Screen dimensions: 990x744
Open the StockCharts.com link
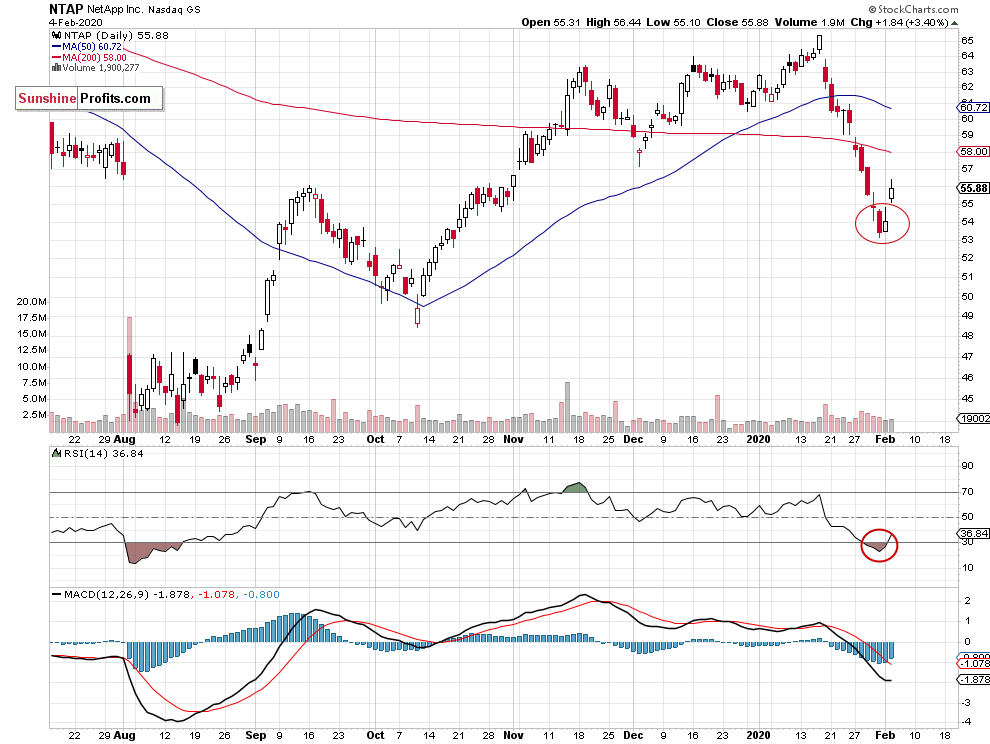point(918,9)
